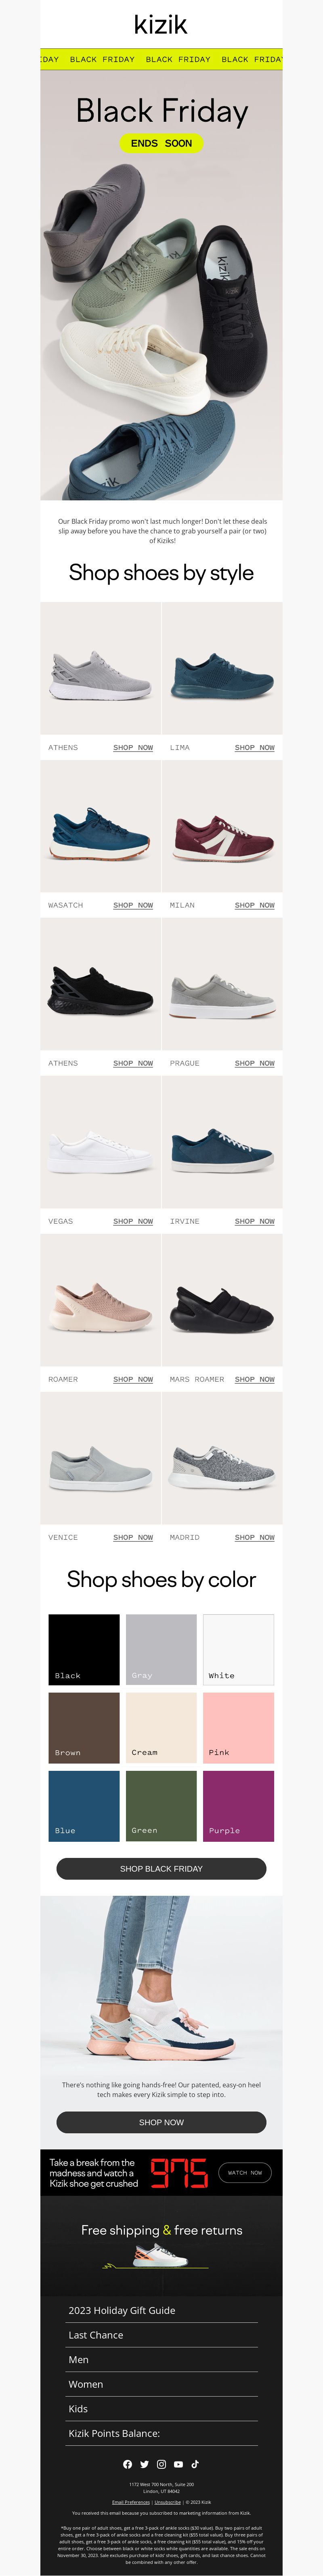Click Shop Now for Wasatch shoe
This screenshot has height=2576, width=323.
(133, 905)
